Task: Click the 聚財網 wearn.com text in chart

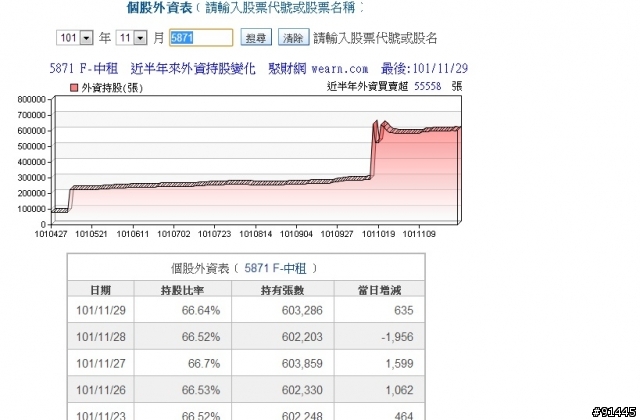Action: tap(318, 68)
